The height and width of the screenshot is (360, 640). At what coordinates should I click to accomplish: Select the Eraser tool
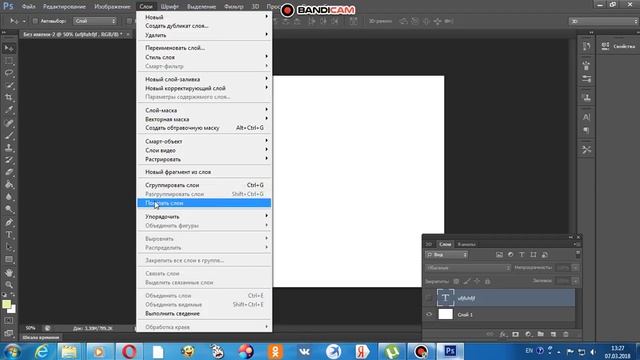coord(9,172)
